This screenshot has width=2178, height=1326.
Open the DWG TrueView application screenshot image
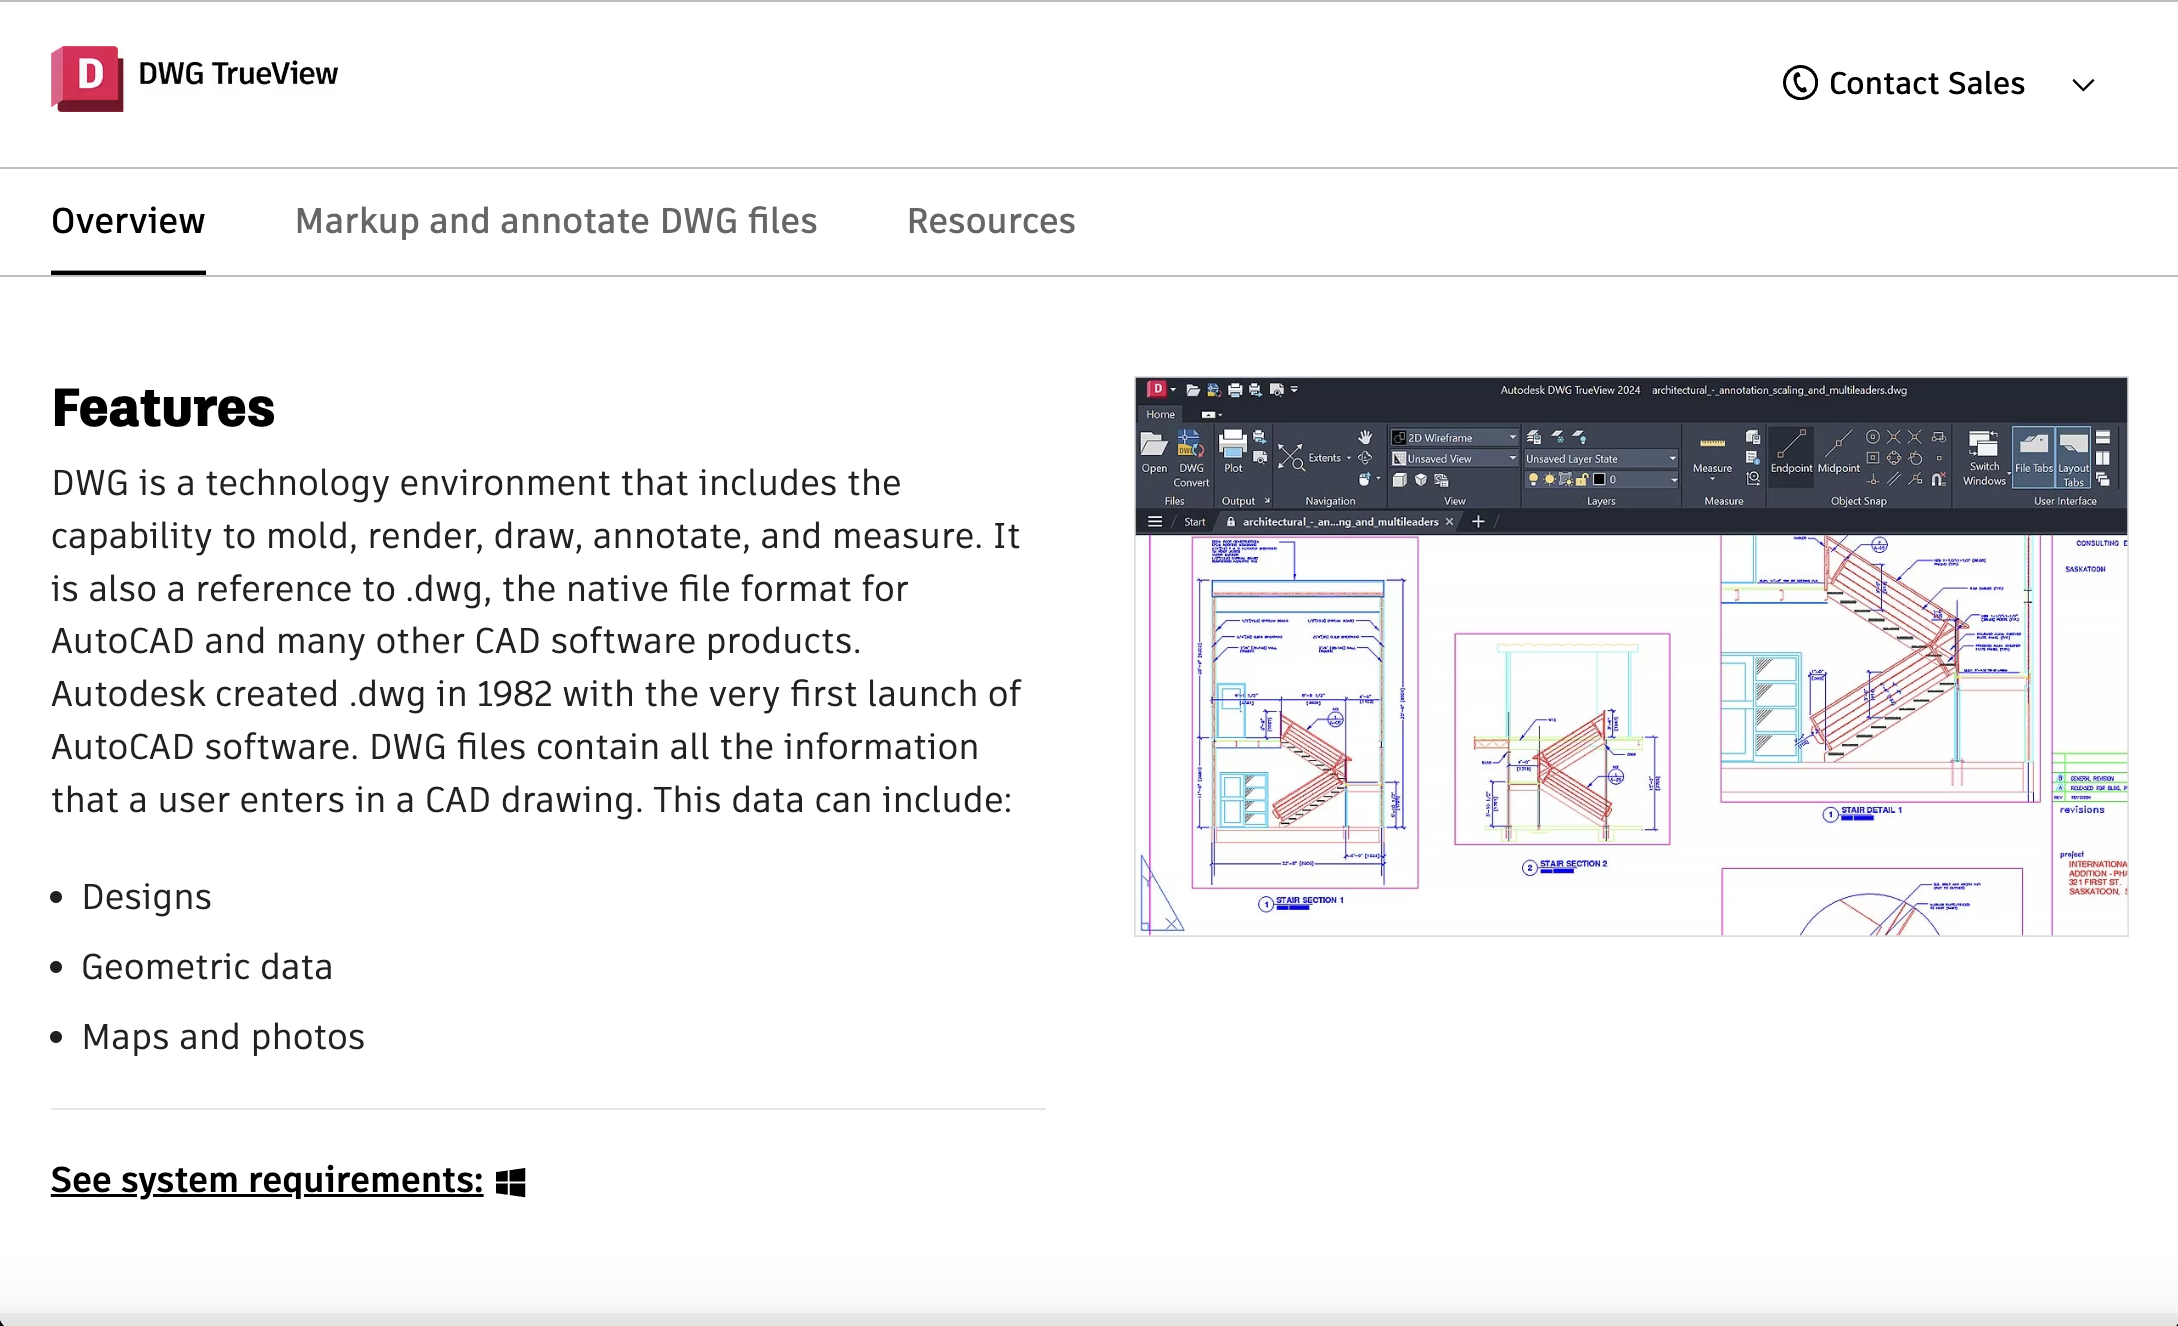tap(1631, 656)
